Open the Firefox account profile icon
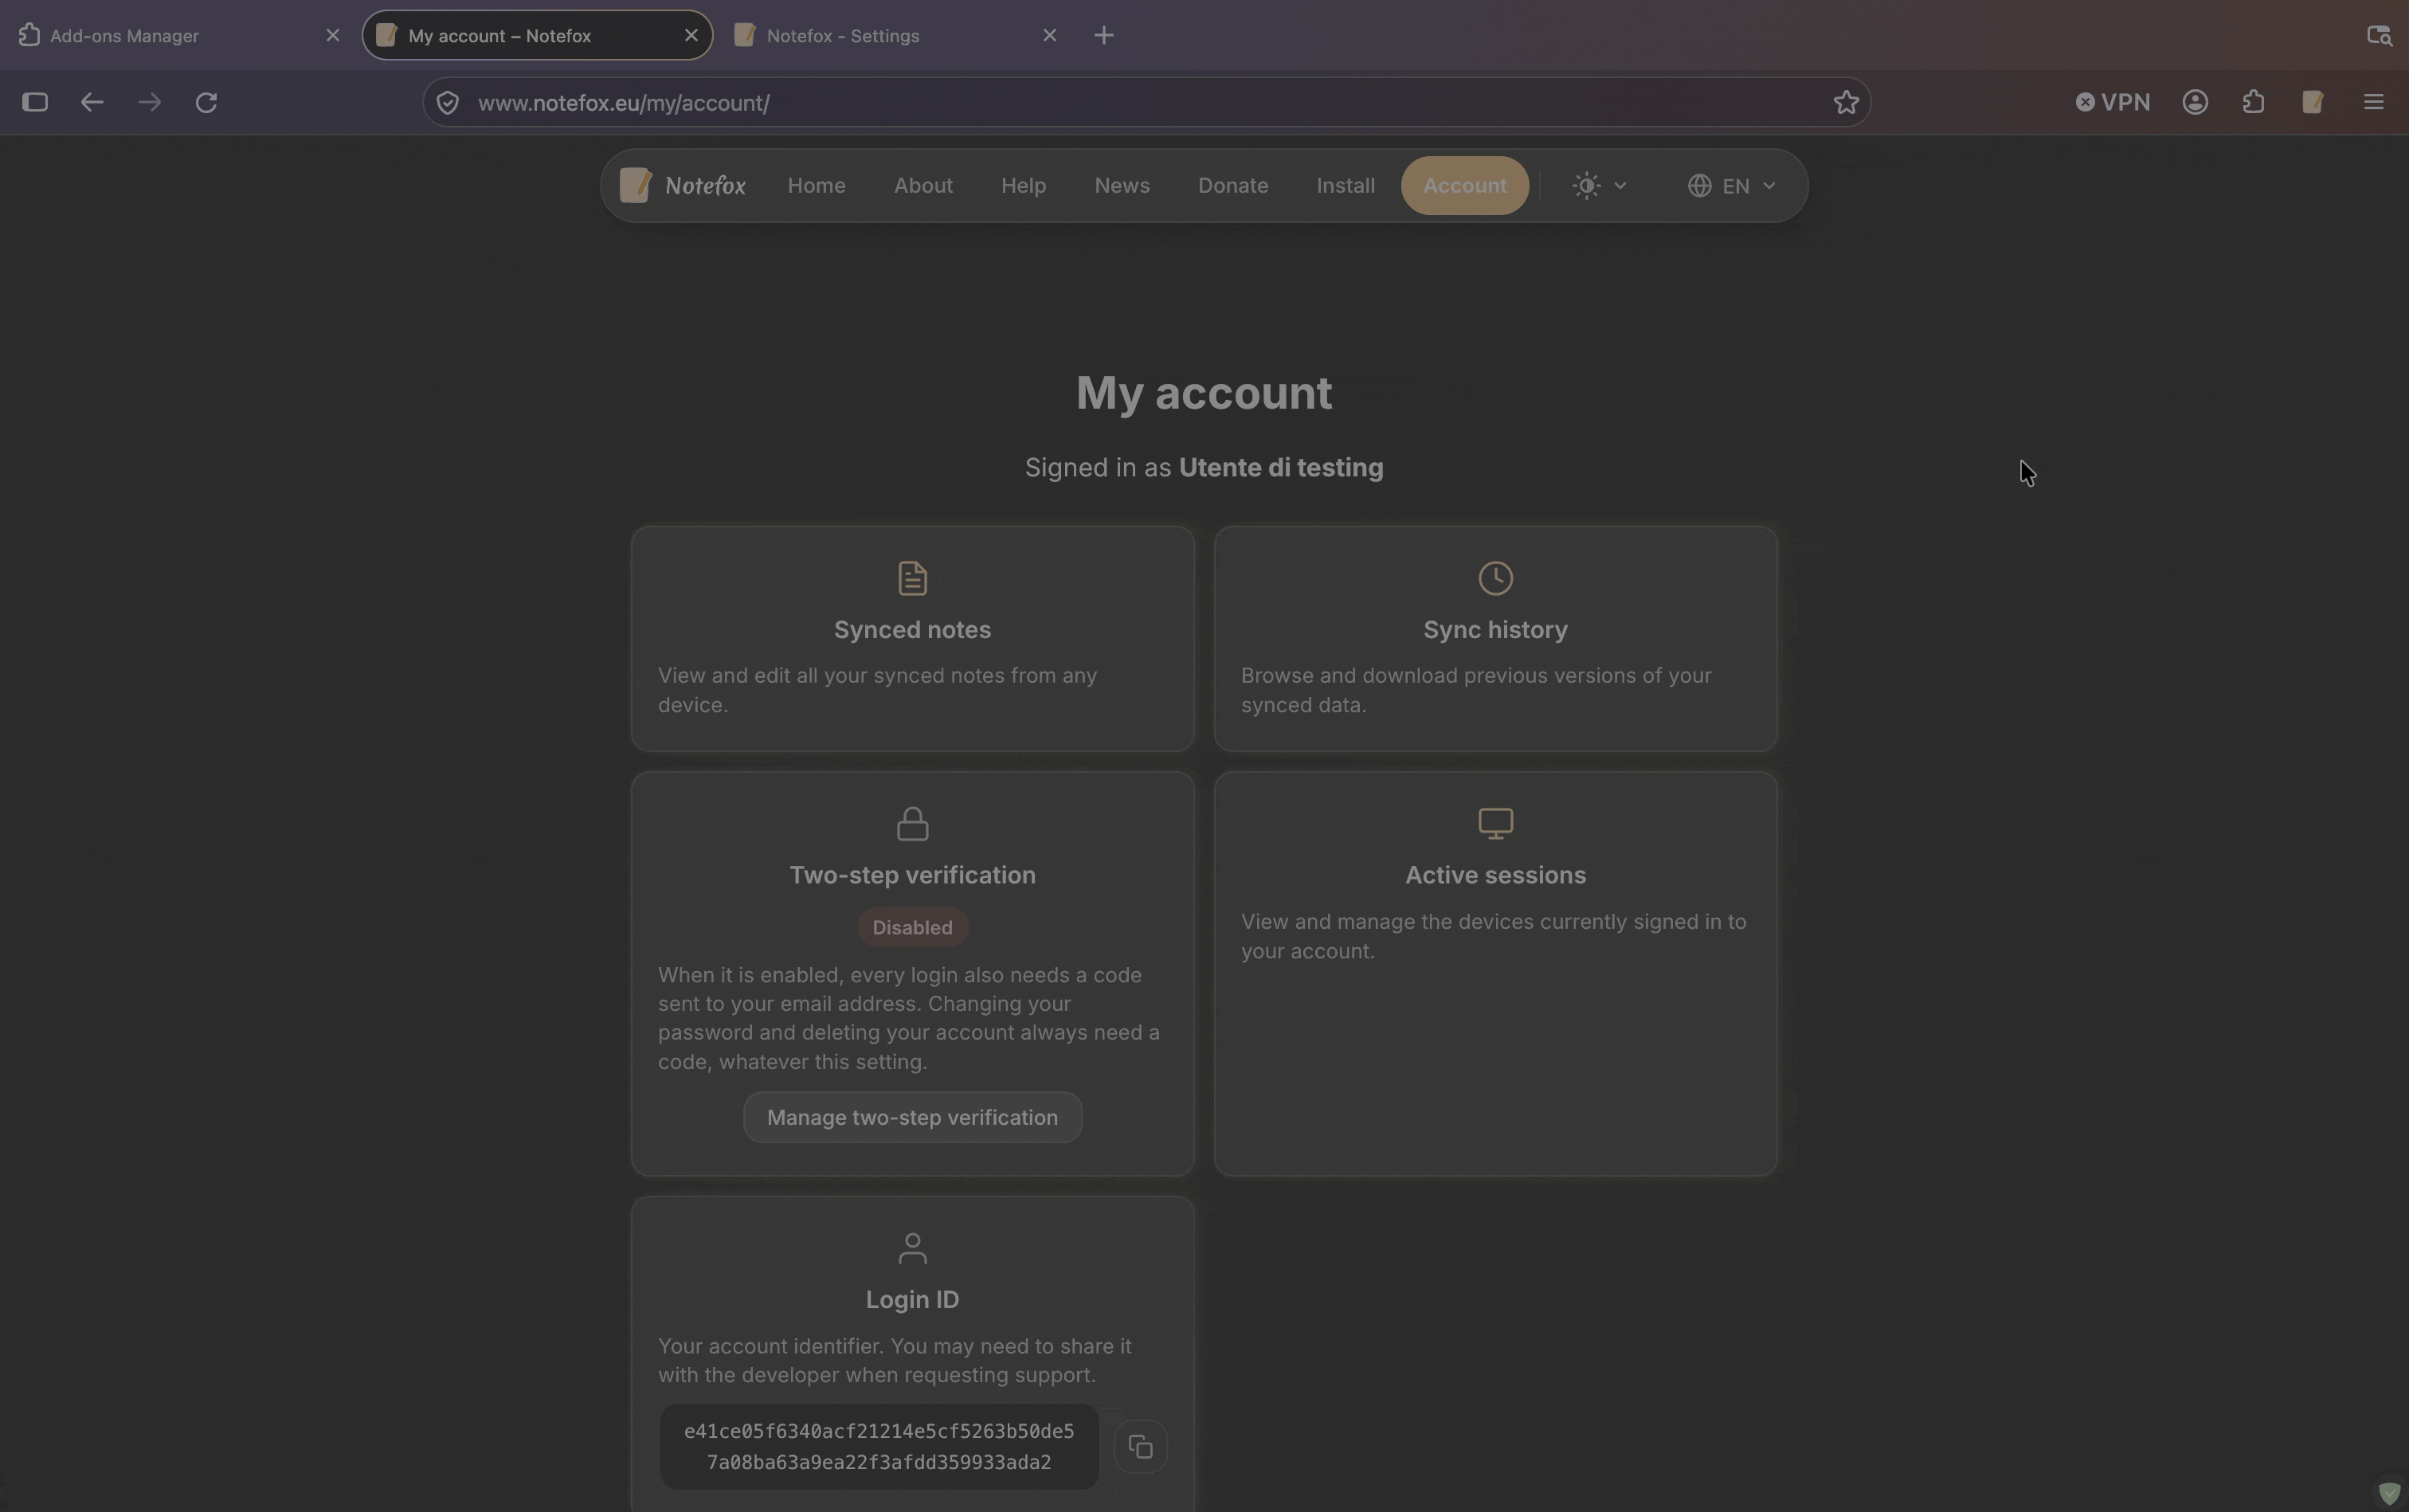2409x1512 pixels. (x=2195, y=102)
